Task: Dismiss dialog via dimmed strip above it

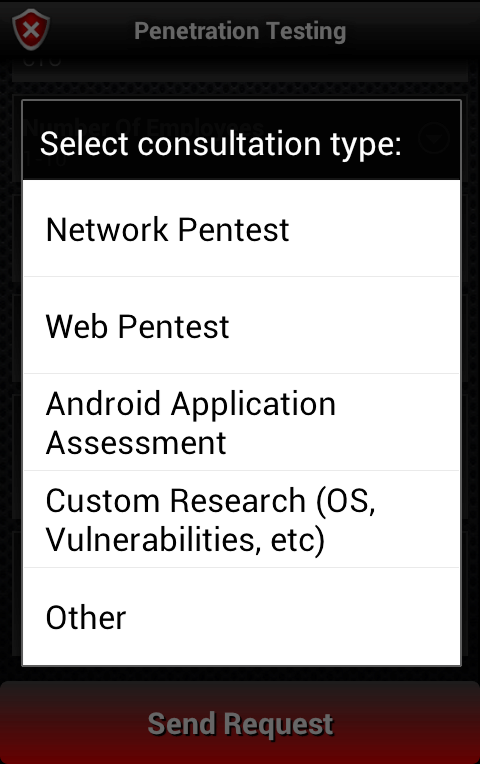Action: click(x=240, y=91)
